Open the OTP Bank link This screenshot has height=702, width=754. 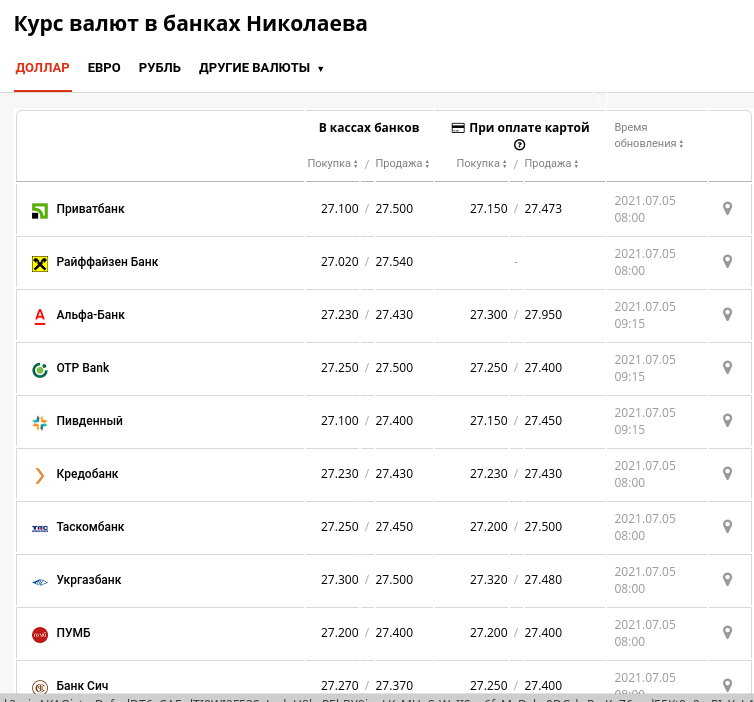pos(83,367)
